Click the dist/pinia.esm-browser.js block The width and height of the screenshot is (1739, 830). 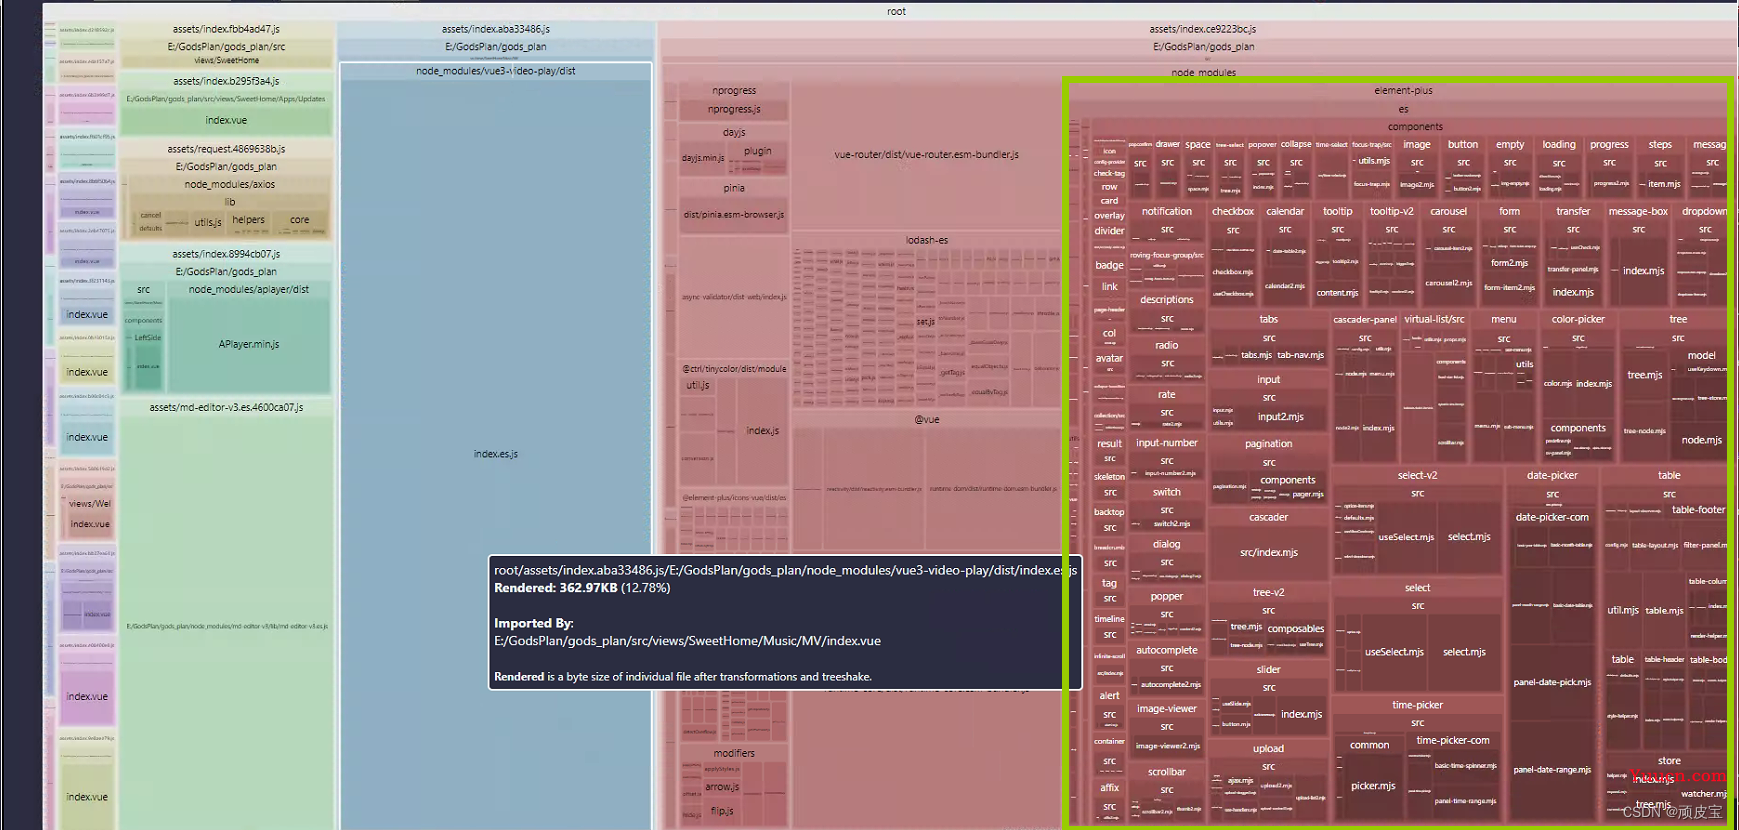pyautogui.click(x=734, y=215)
